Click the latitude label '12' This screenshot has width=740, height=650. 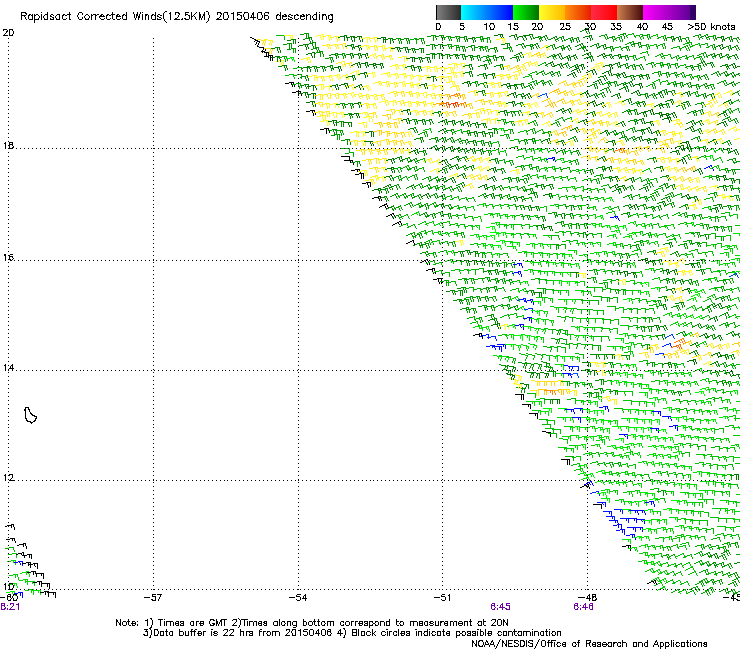8,478
